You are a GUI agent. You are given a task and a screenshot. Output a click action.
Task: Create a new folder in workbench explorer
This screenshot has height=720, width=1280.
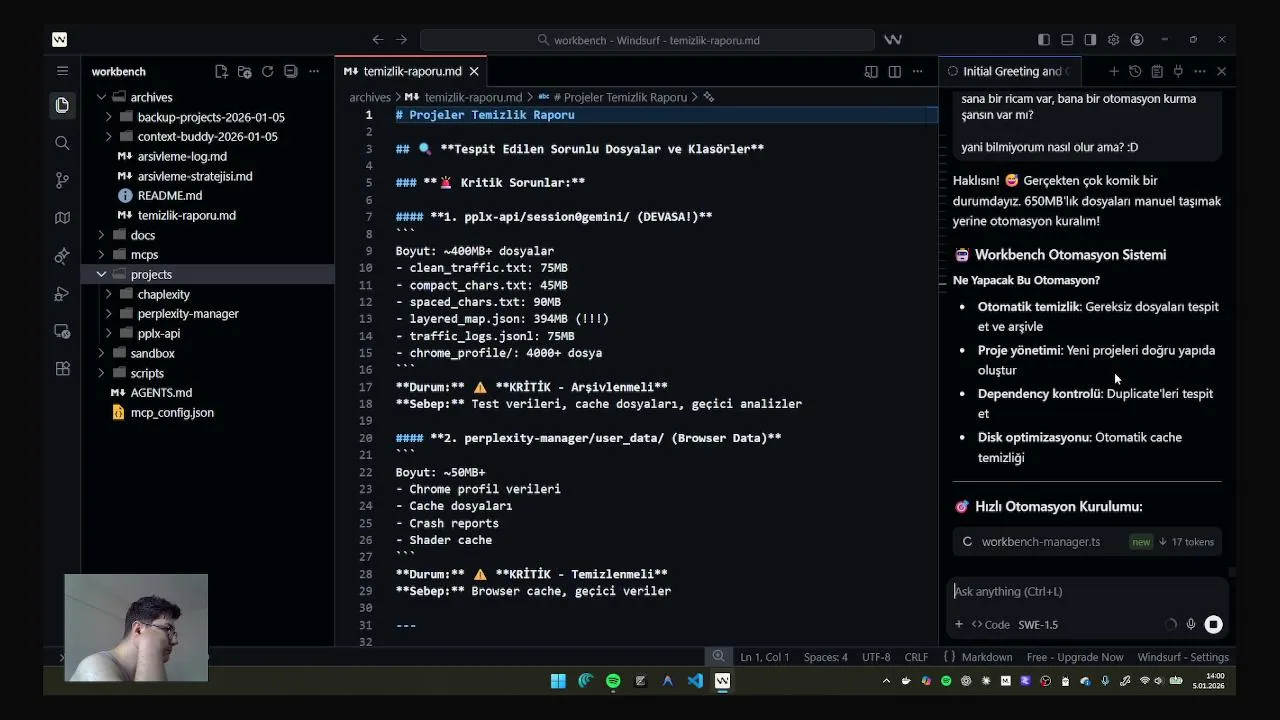tap(244, 71)
